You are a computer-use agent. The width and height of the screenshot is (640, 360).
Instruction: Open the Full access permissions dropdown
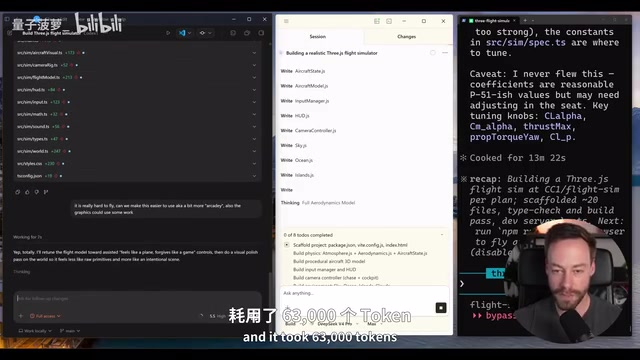click(45, 316)
